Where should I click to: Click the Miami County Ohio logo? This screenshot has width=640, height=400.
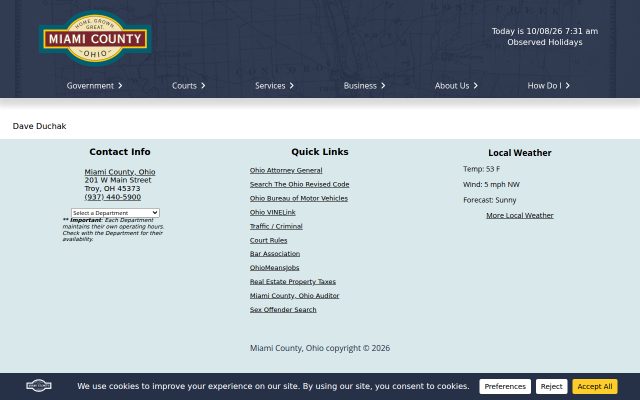coord(95,38)
